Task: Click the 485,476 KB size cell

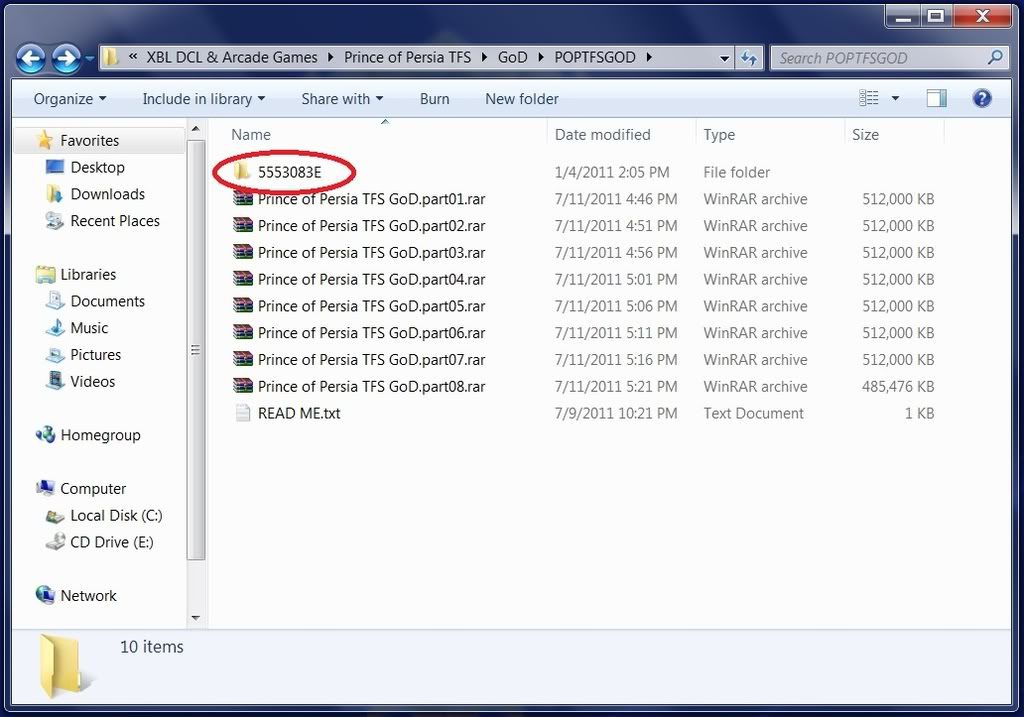Action: pyautogui.click(x=897, y=387)
